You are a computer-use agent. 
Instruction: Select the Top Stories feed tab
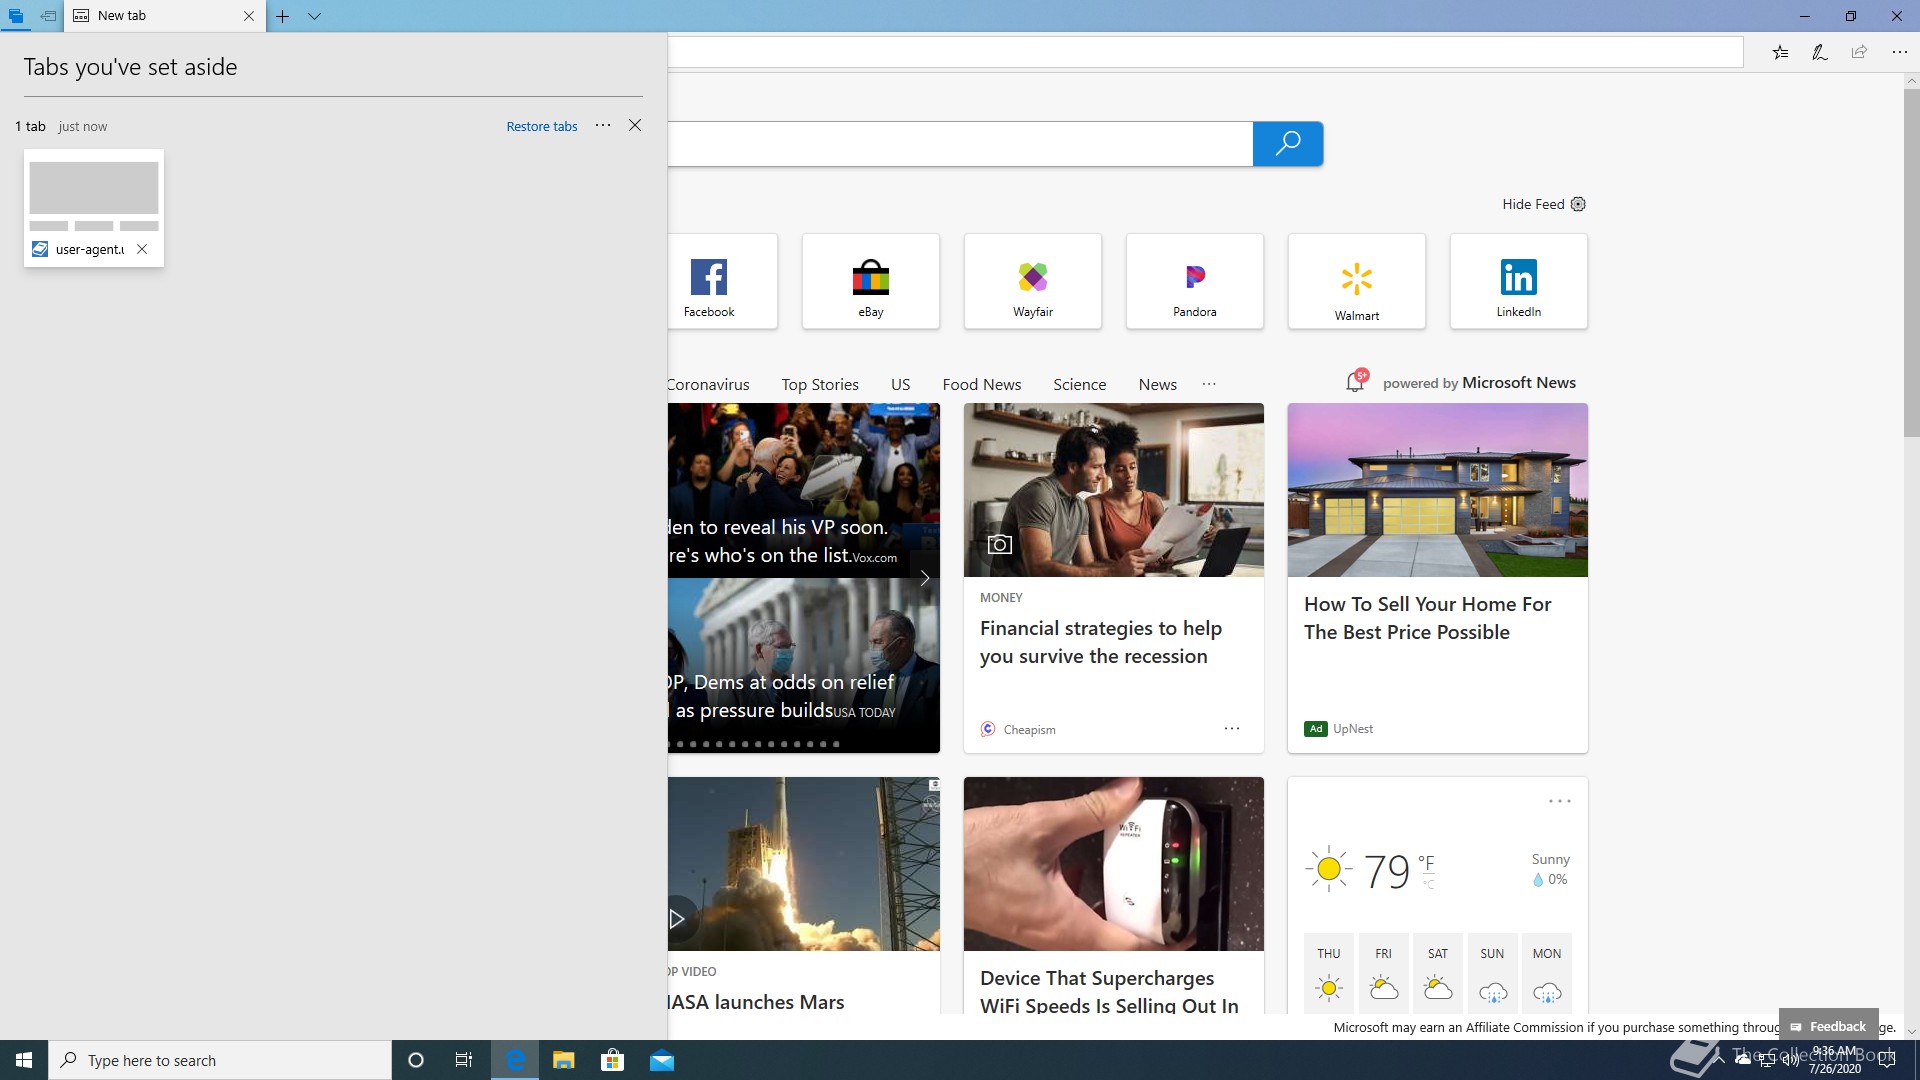820,384
